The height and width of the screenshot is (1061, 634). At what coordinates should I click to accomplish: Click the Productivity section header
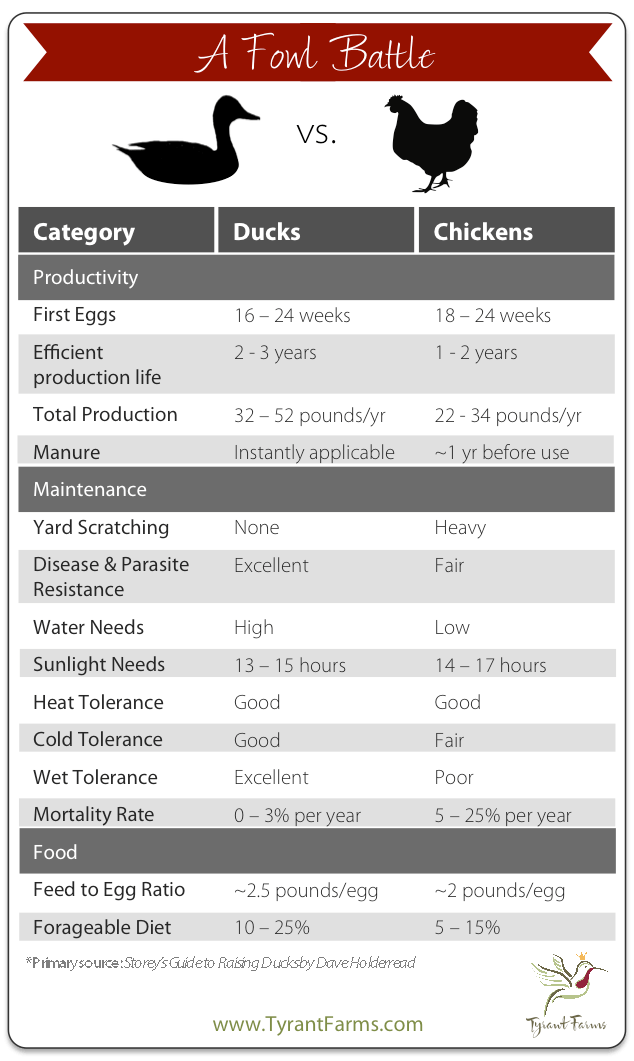(317, 277)
